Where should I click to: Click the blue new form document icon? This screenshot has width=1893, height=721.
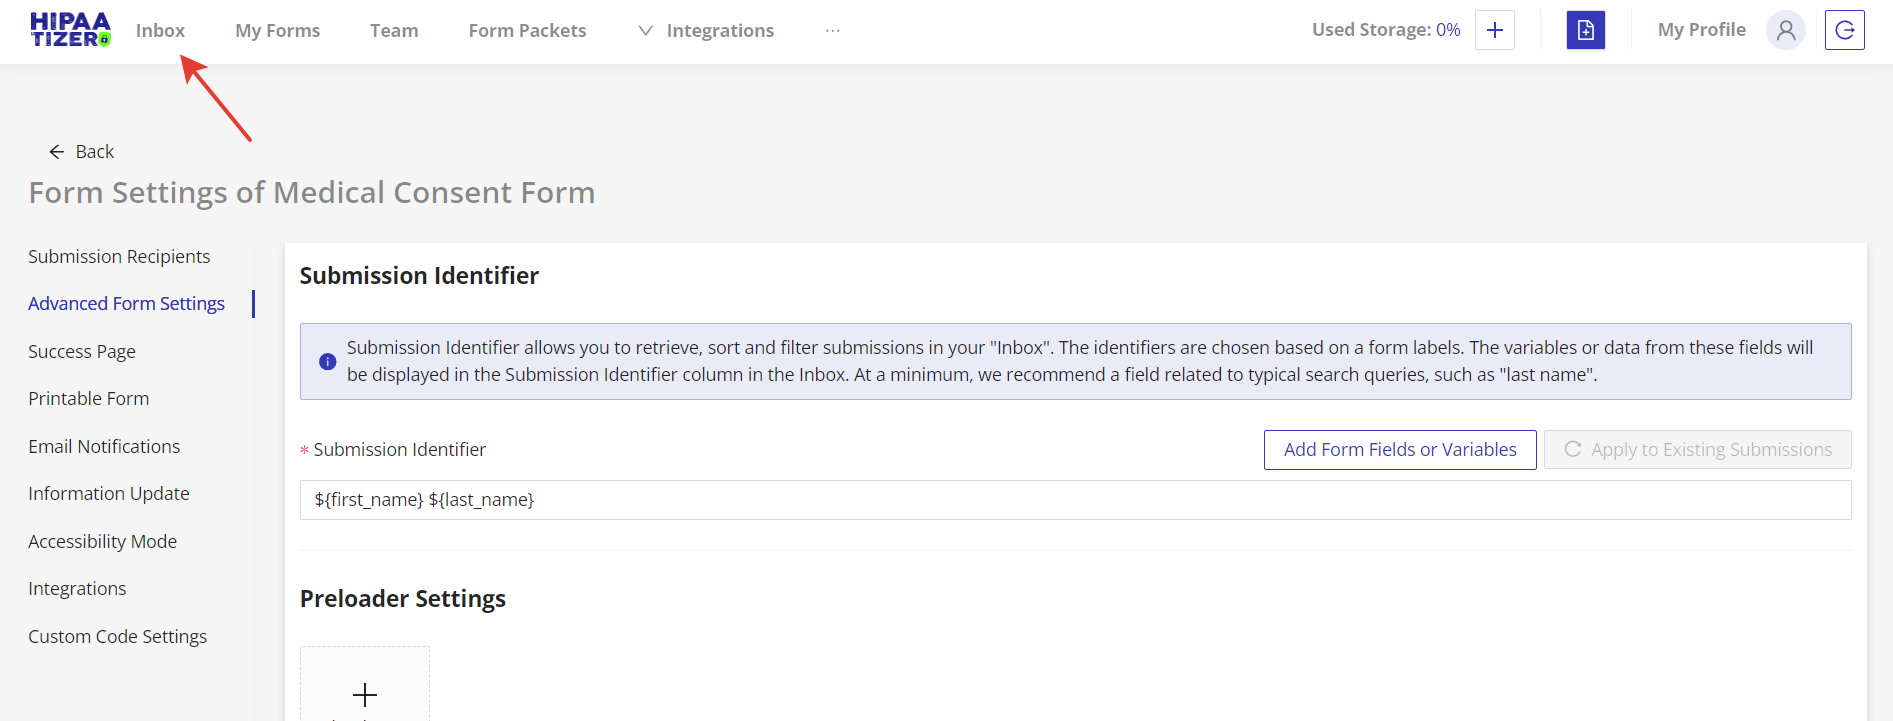click(x=1585, y=30)
